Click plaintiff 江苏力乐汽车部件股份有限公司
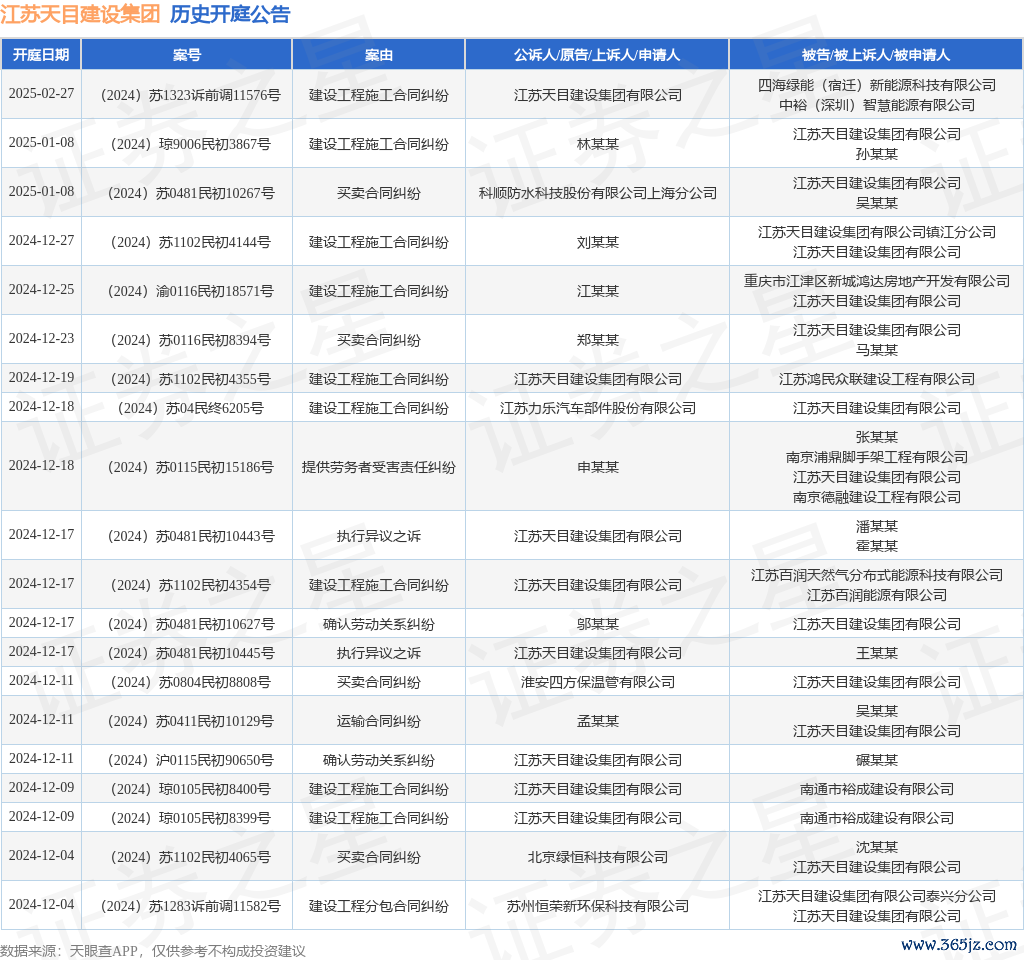 pyautogui.click(x=598, y=408)
